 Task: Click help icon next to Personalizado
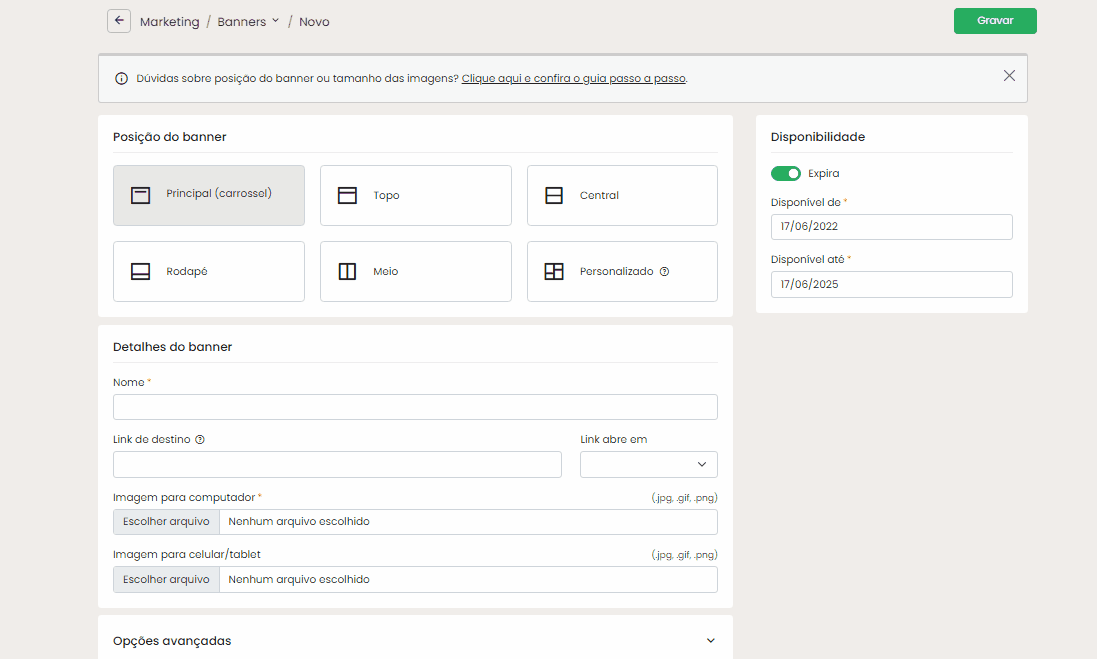coord(664,271)
